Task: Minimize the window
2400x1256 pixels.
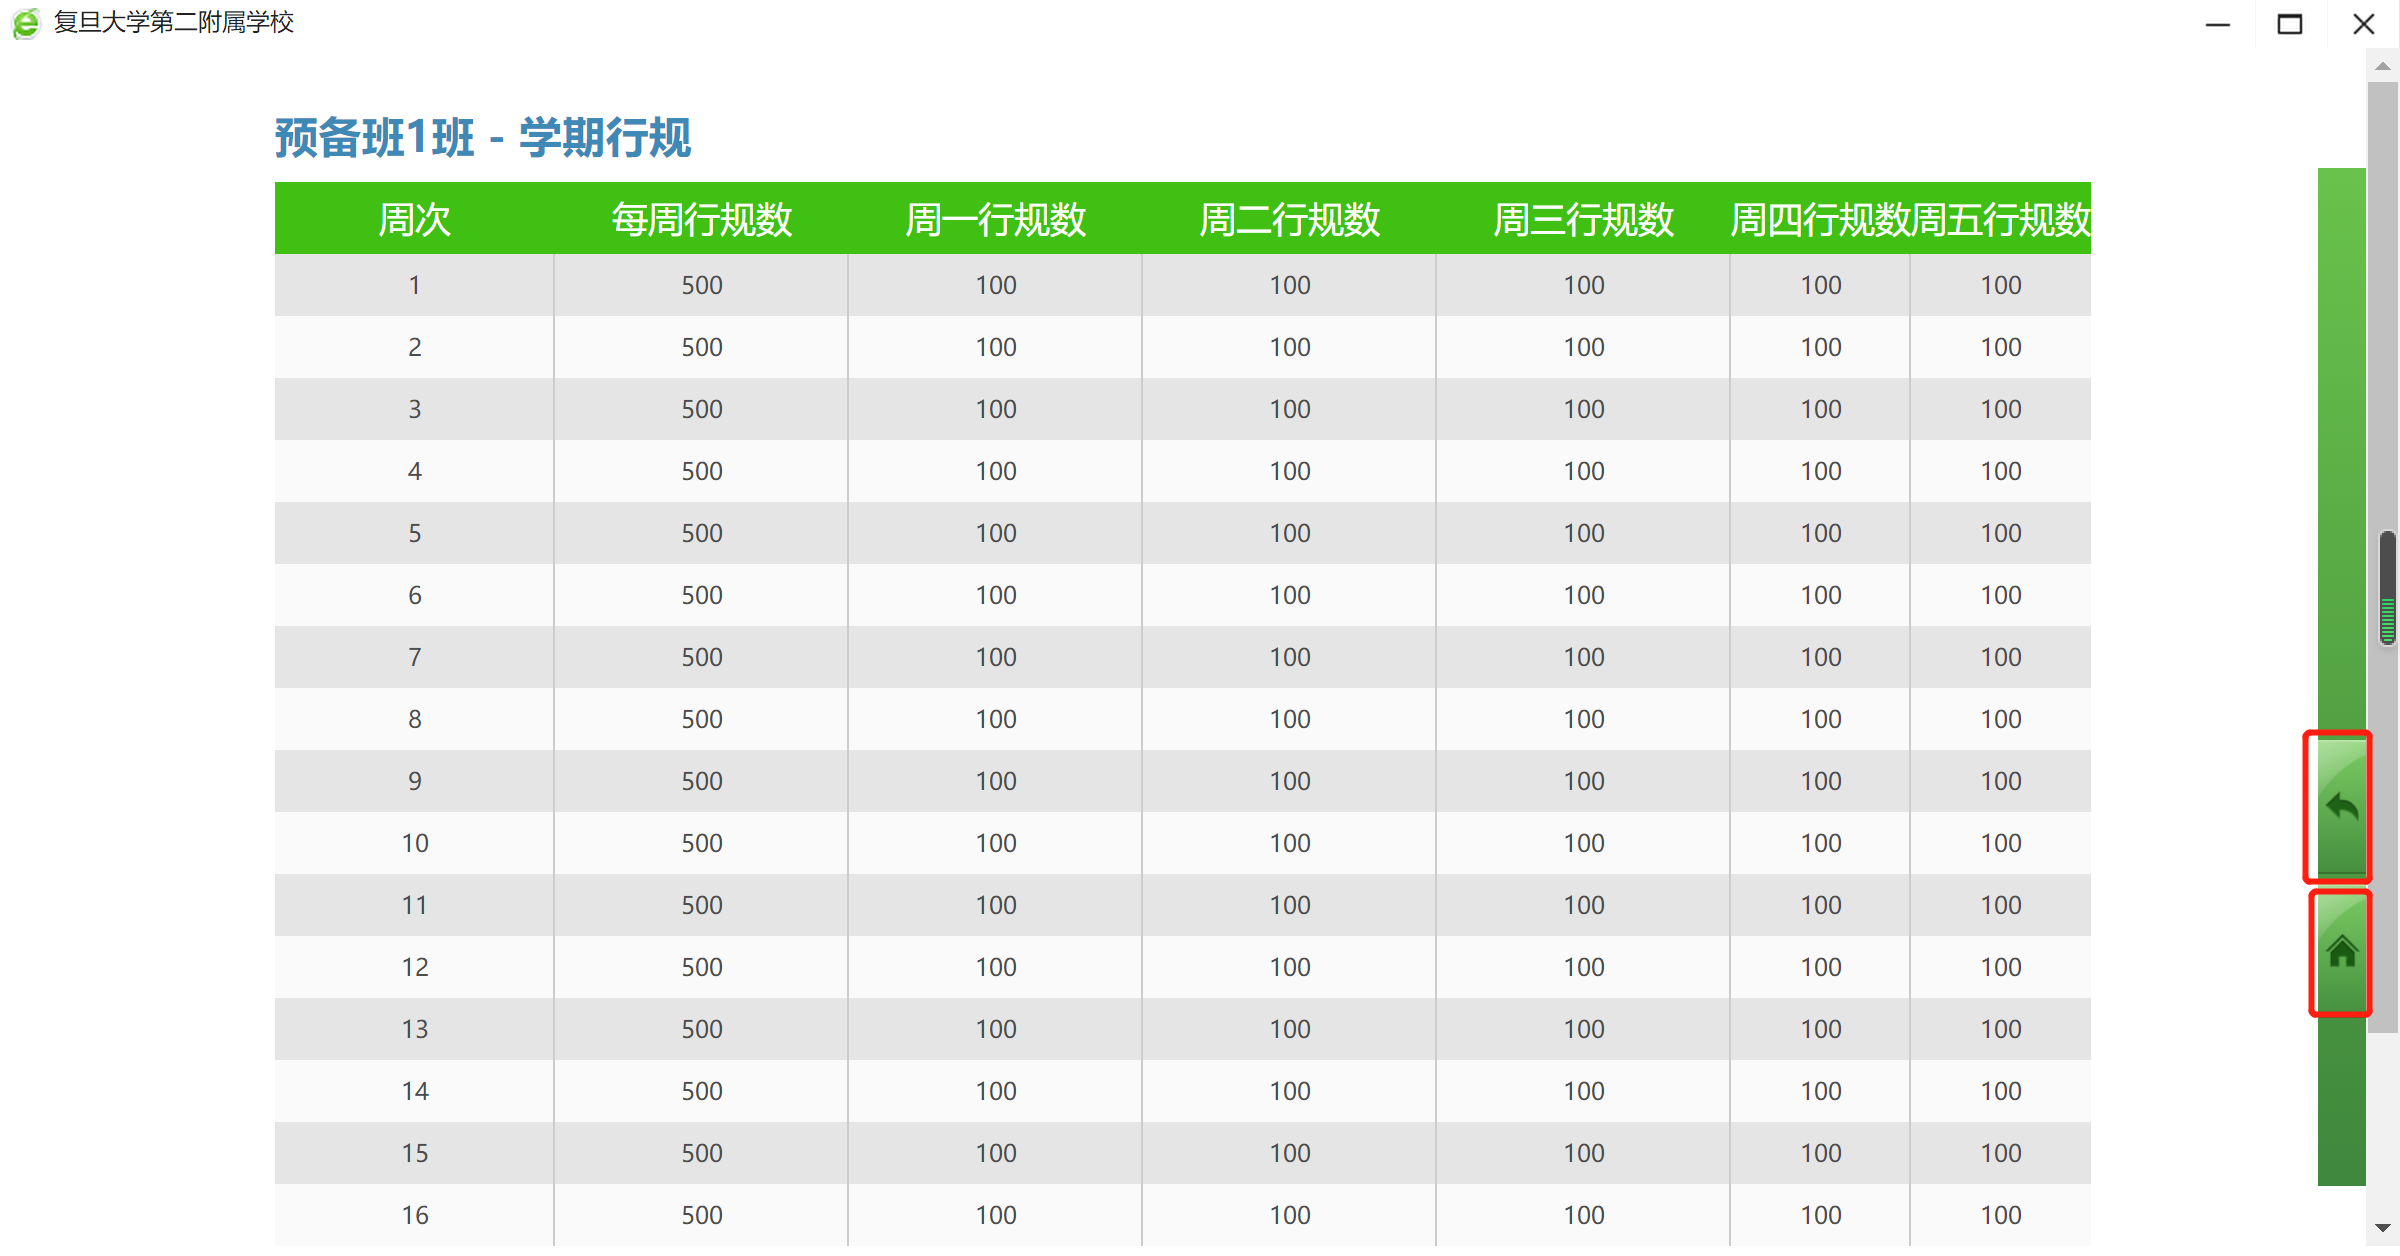Action: coord(2218,24)
